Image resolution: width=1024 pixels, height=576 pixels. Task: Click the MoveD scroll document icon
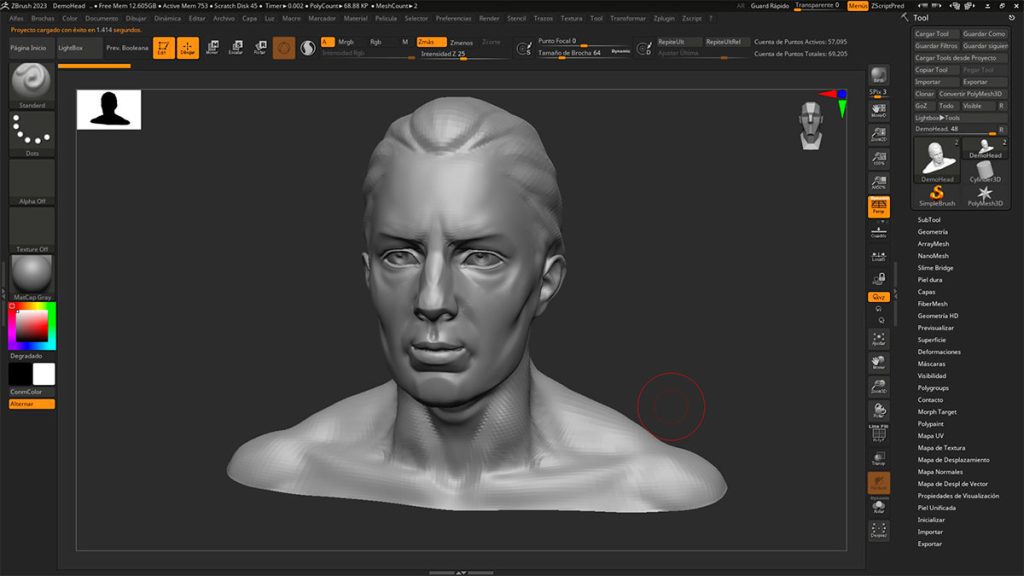(x=878, y=110)
